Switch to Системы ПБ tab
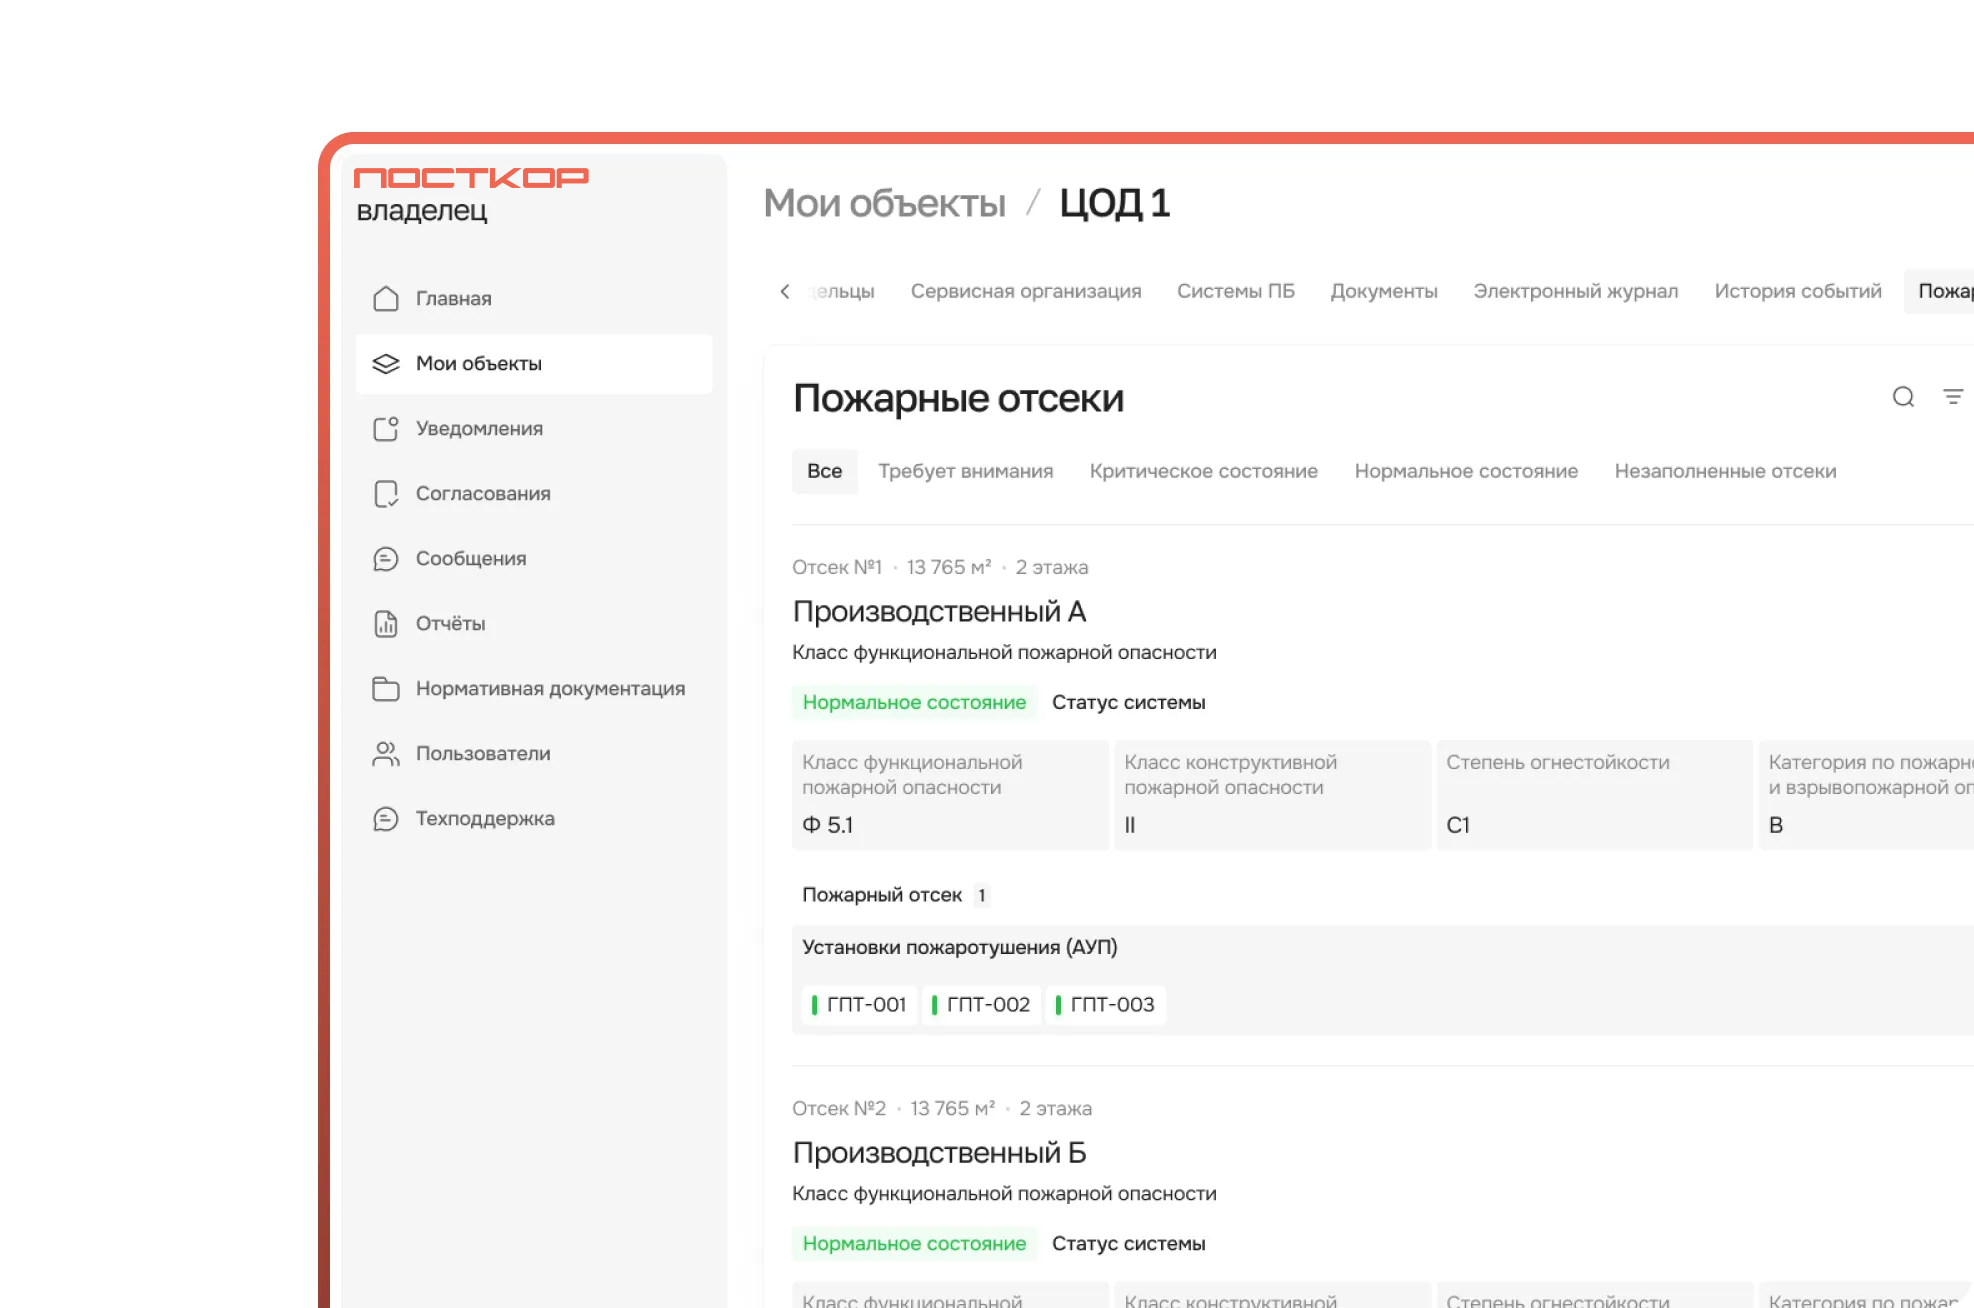1974x1308 pixels. pos(1235,291)
